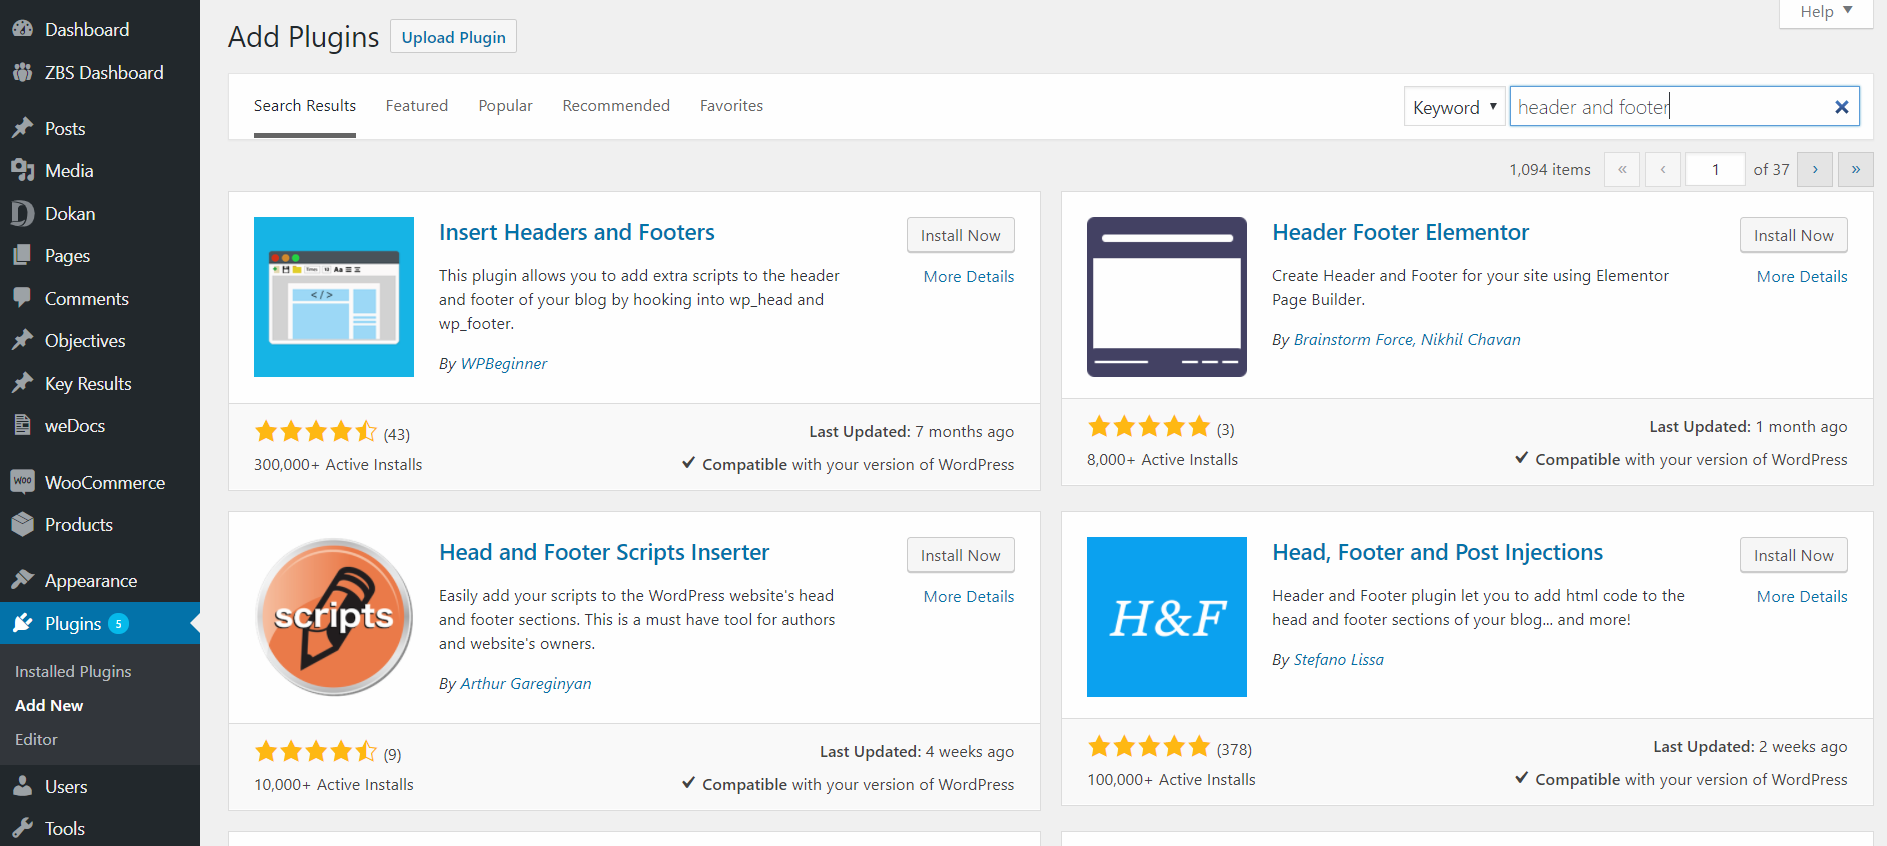Switch to the Search Results tab
Screen dimensions: 1887x846
tap(305, 105)
